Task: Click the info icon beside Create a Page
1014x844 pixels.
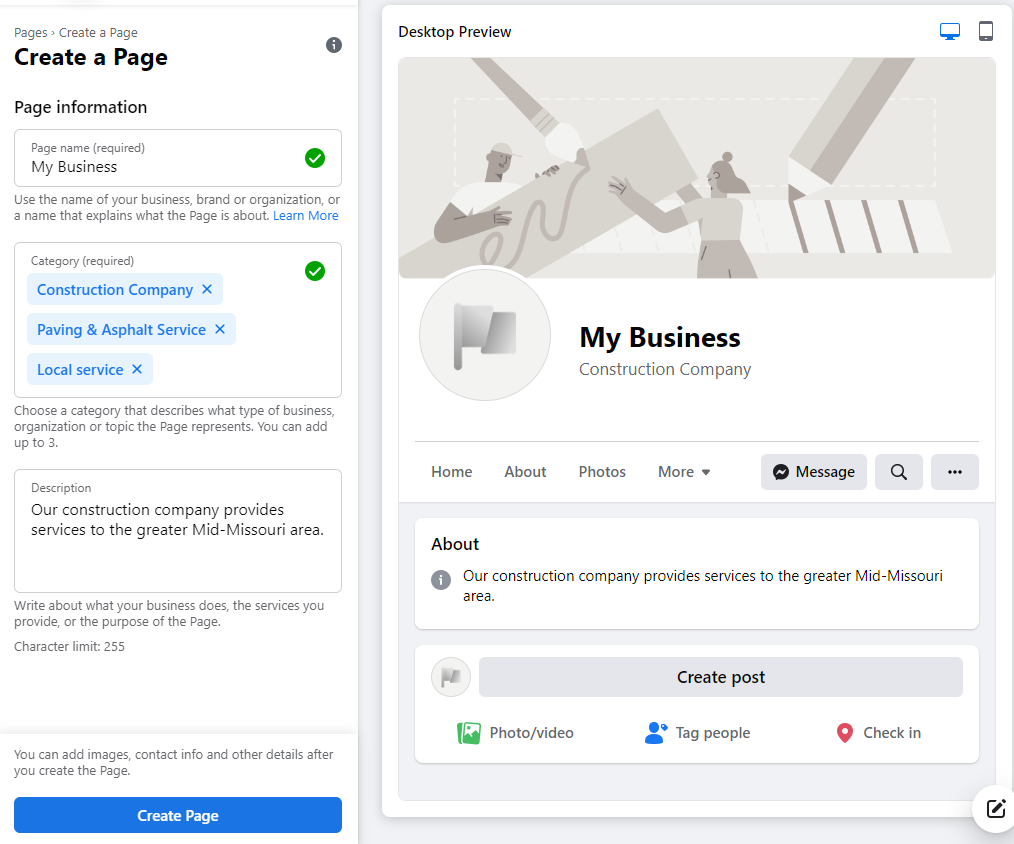Action: [334, 45]
